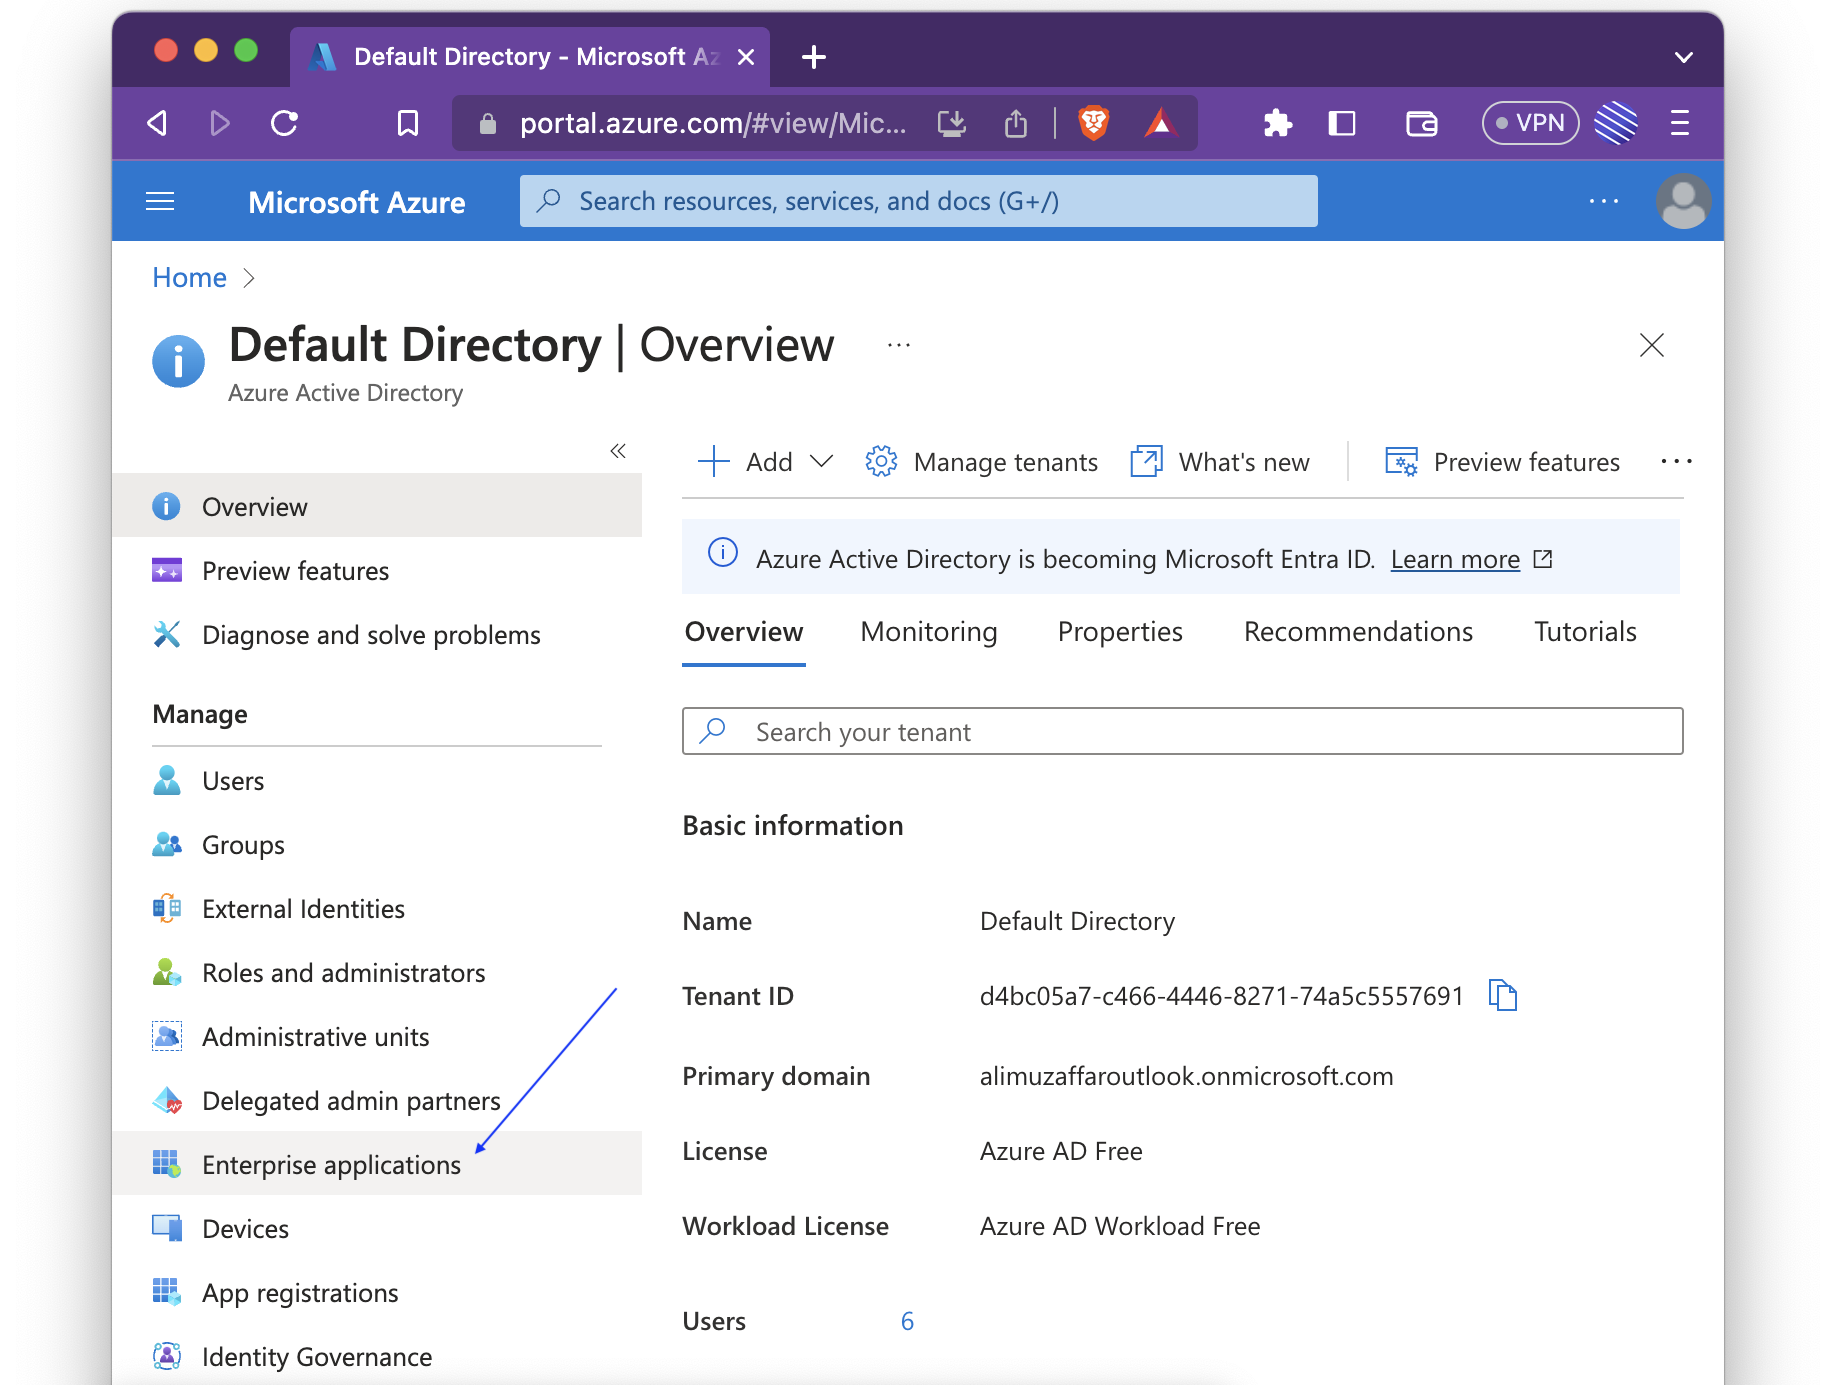Screen dimensions: 1836x1385
Task: Open Roles and administrators
Action: coord(377,972)
